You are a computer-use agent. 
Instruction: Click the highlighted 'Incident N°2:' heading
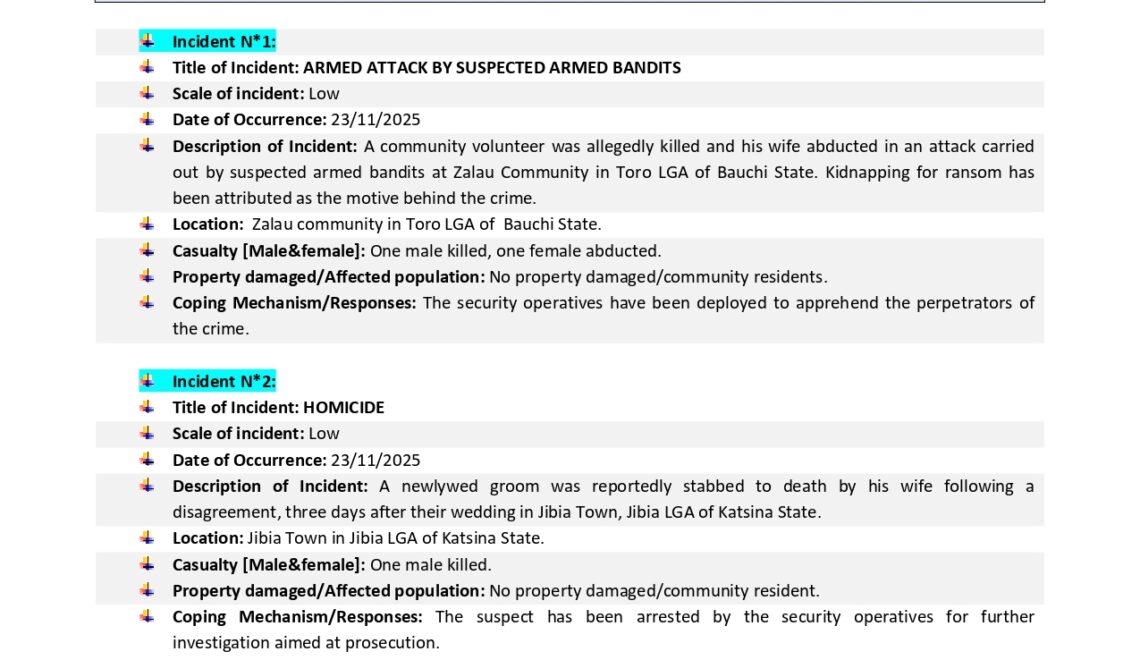(x=223, y=382)
